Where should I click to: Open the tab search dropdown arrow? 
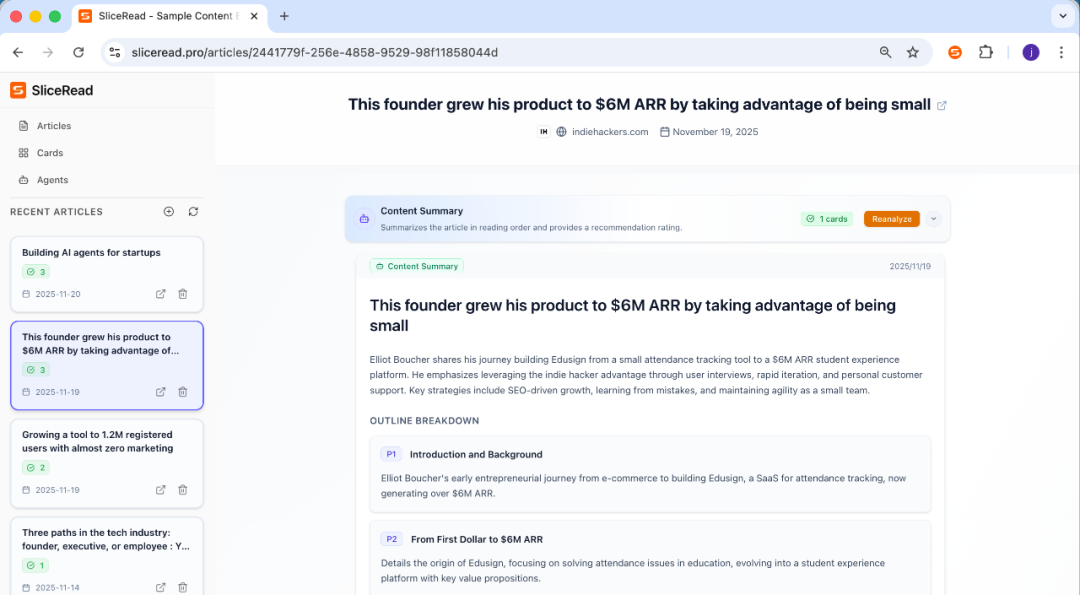click(1062, 16)
